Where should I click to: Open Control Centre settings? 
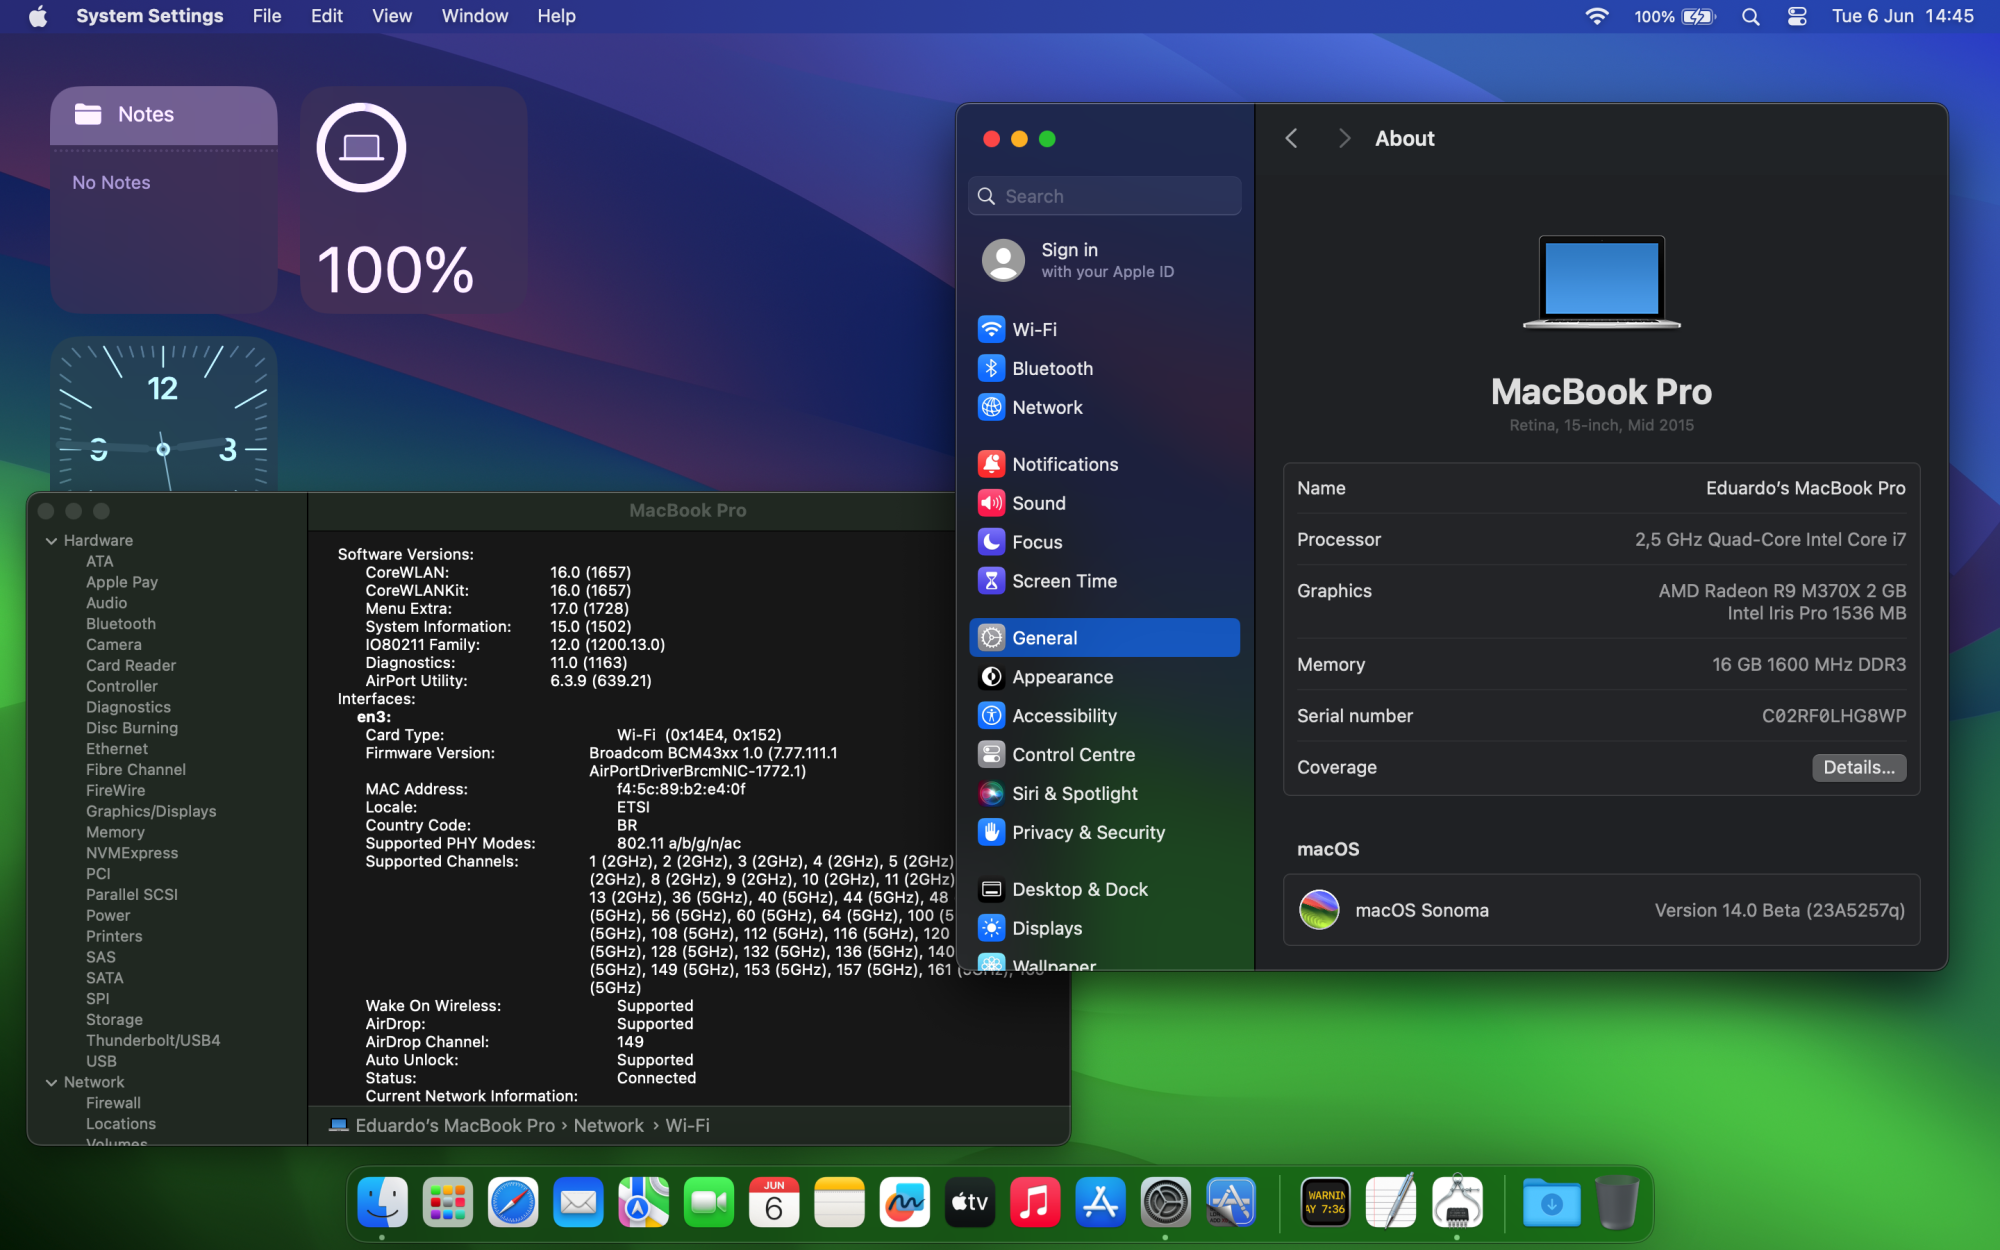click(1072, 754)
